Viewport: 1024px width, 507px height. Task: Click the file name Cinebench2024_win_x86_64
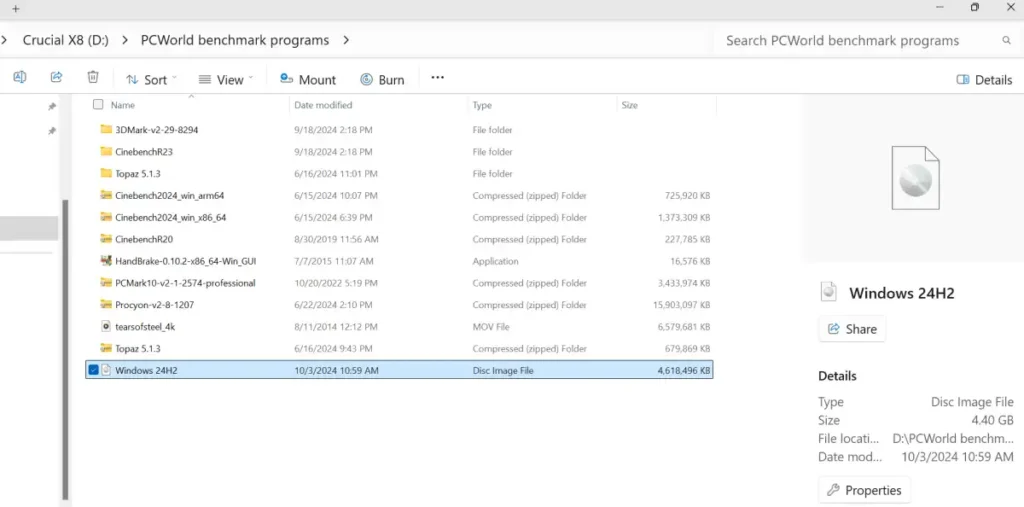(x=170, y=218)
